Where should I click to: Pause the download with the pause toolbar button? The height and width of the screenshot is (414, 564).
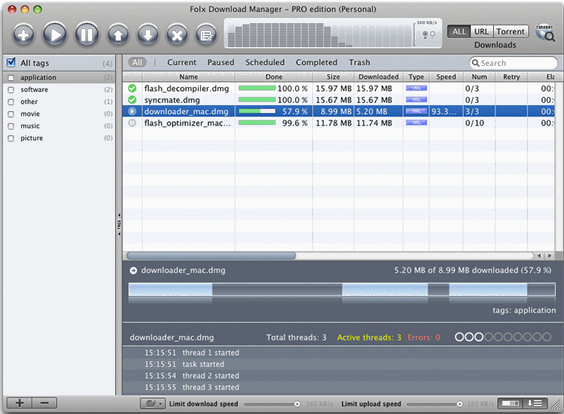pos(87,35)
